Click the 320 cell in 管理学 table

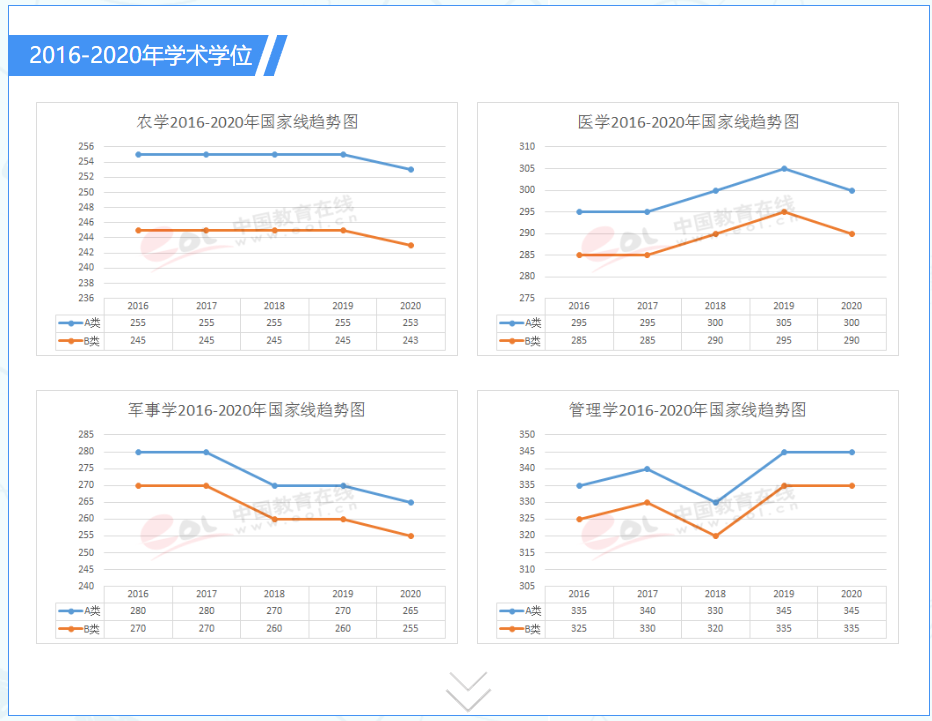tap(715, 628)
